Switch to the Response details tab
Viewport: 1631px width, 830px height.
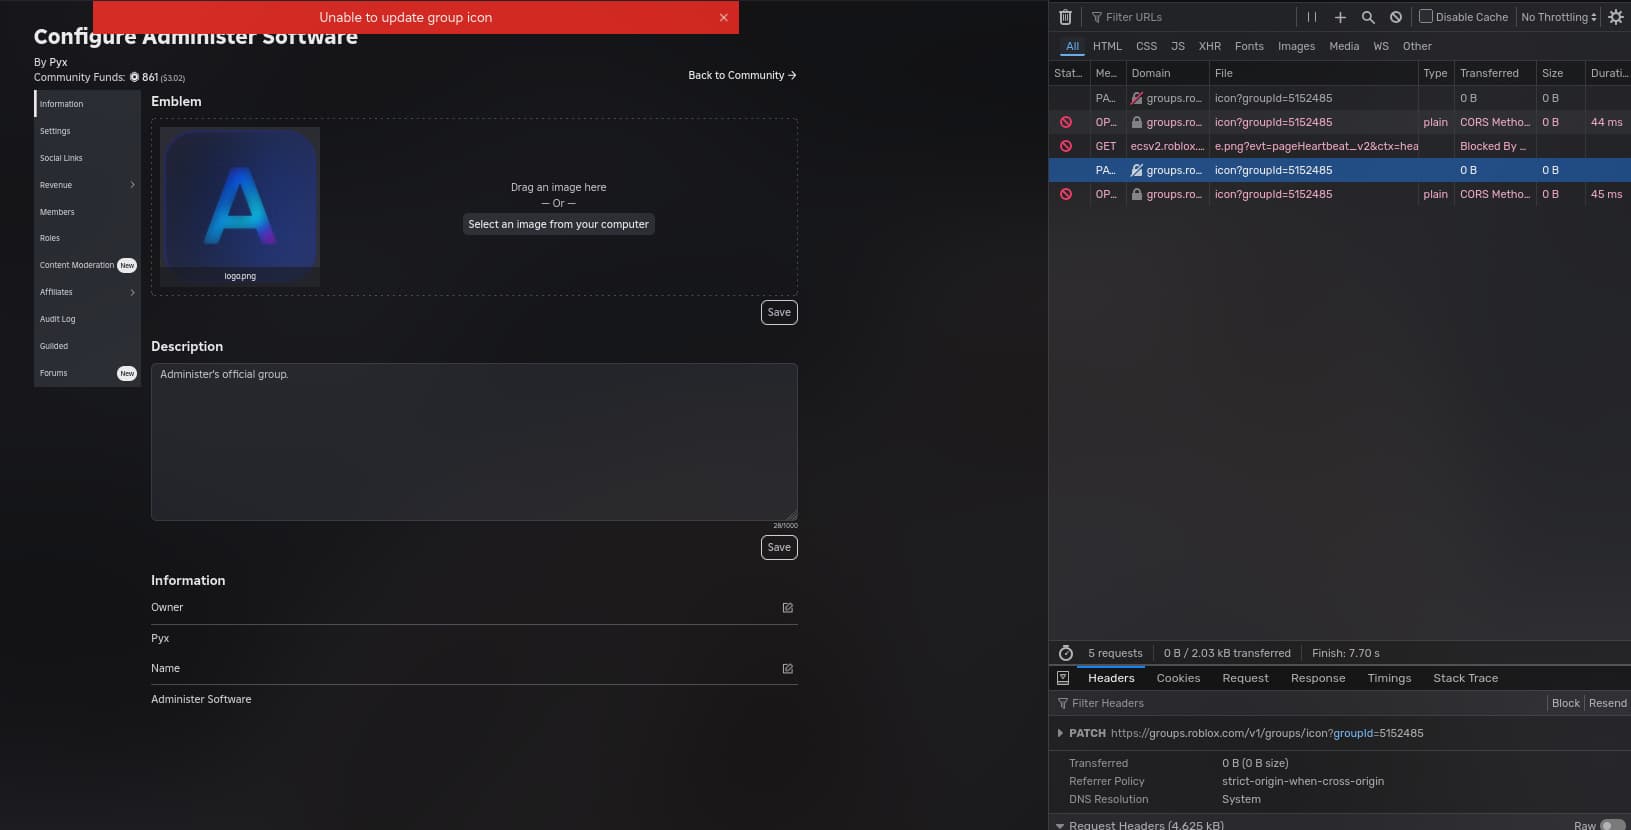(1318, 678)
